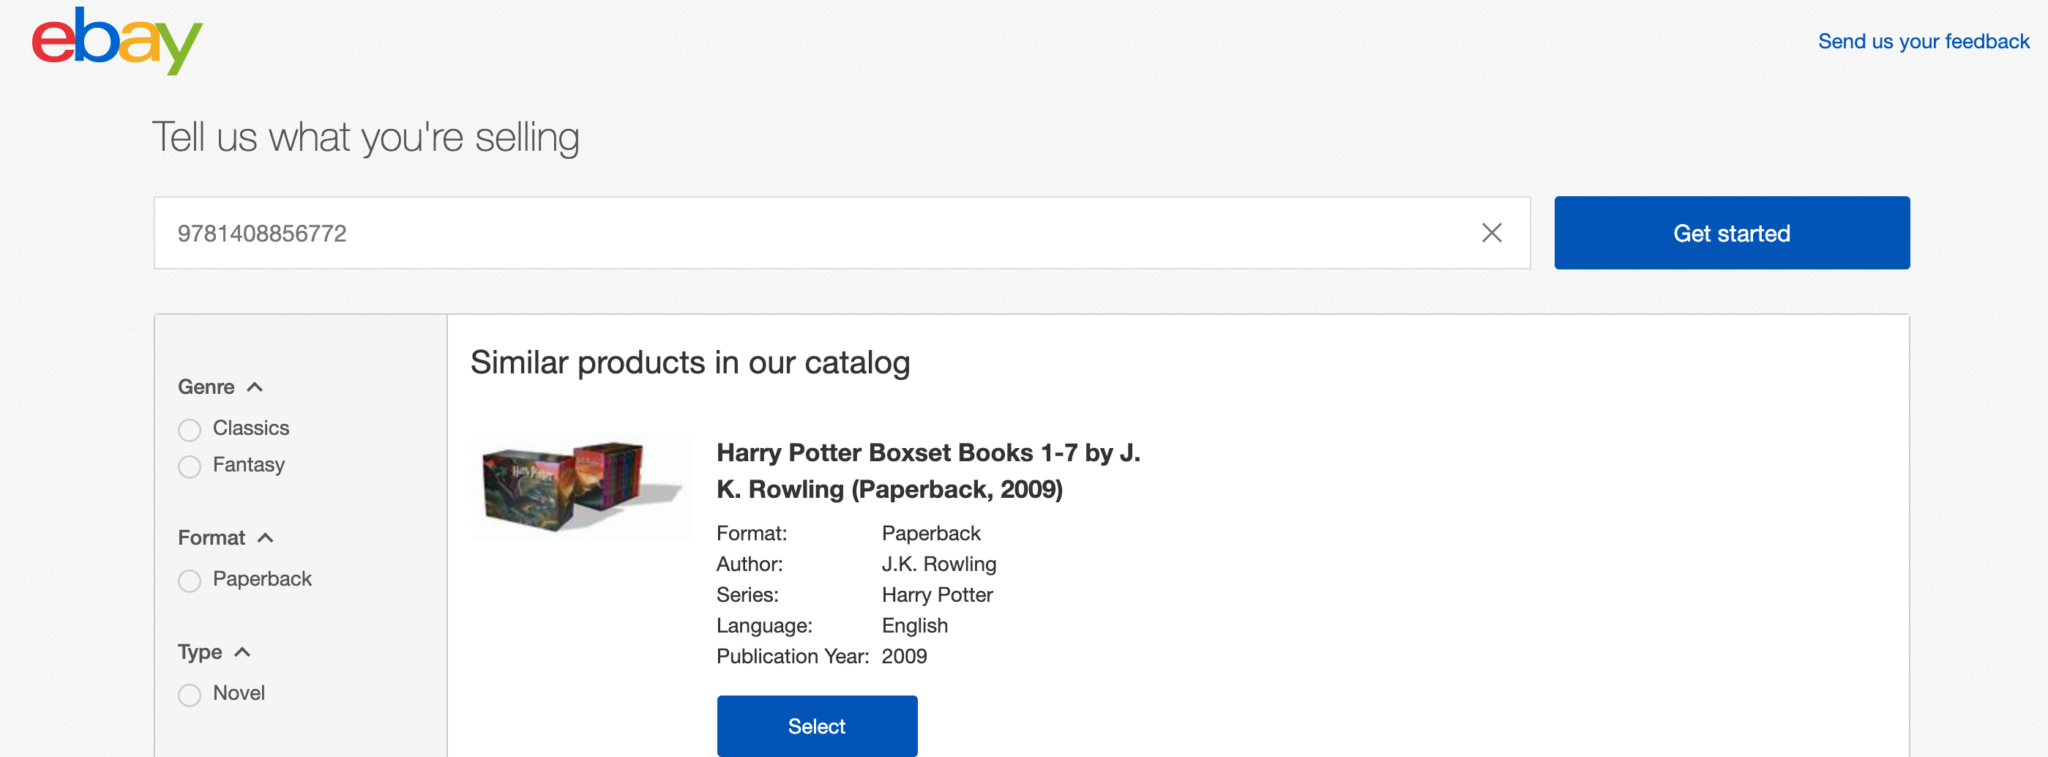The height and width of the screenshot is (757, 2048).
Task: Click the Similar products heading
Action: click(x=690, y=362)
